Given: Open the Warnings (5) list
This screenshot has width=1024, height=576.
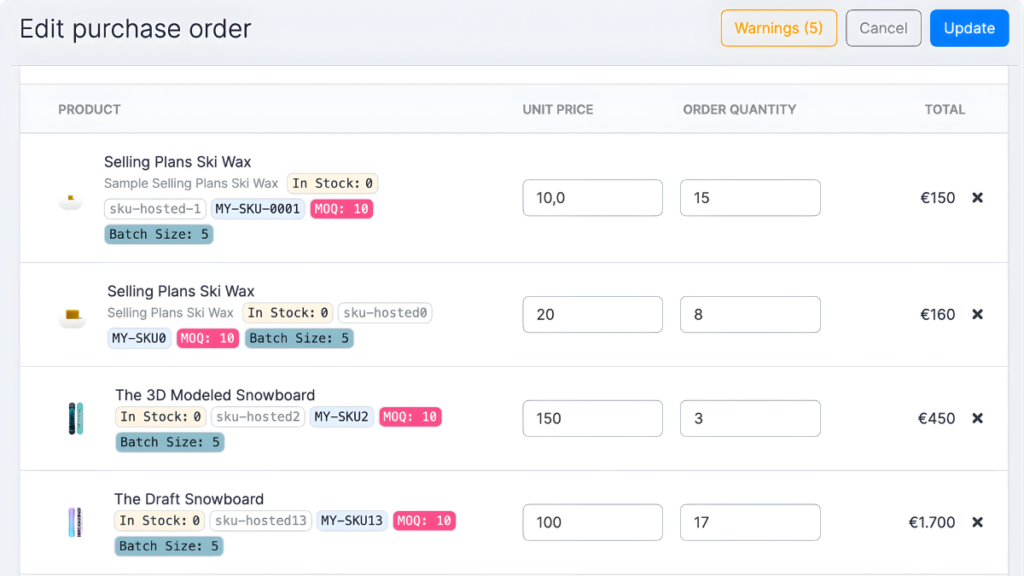Looking at the screenshot, I should tap(778, 28).
